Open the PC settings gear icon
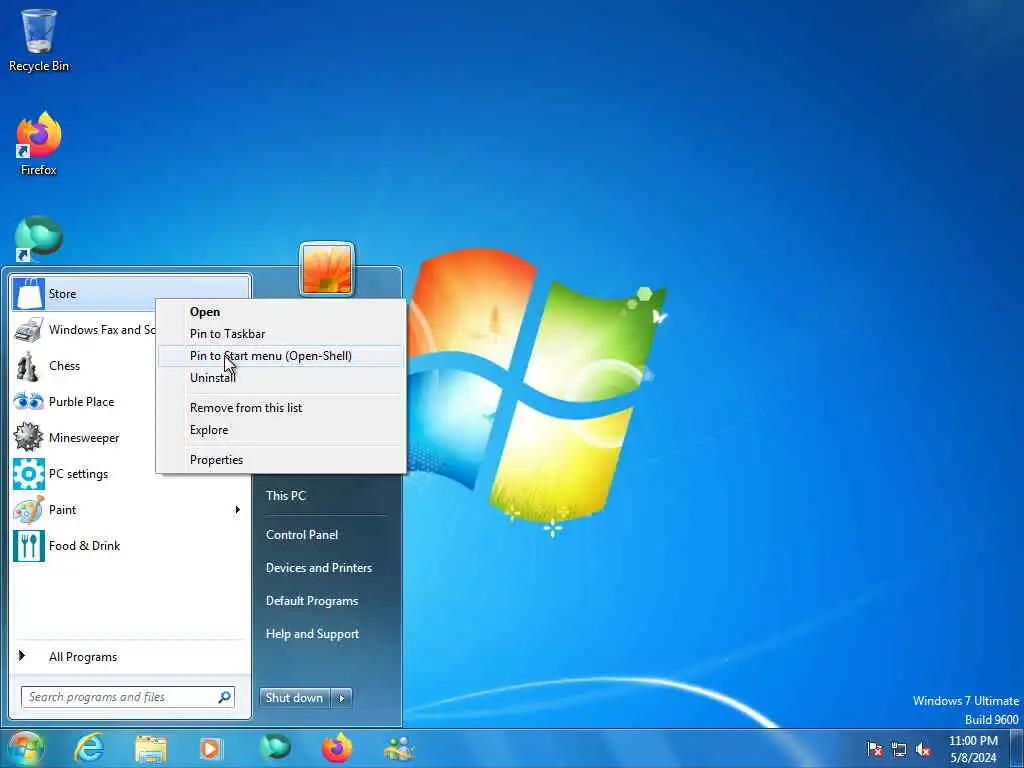The width and height of the screenshot is (1024, 768). [29, 473]
